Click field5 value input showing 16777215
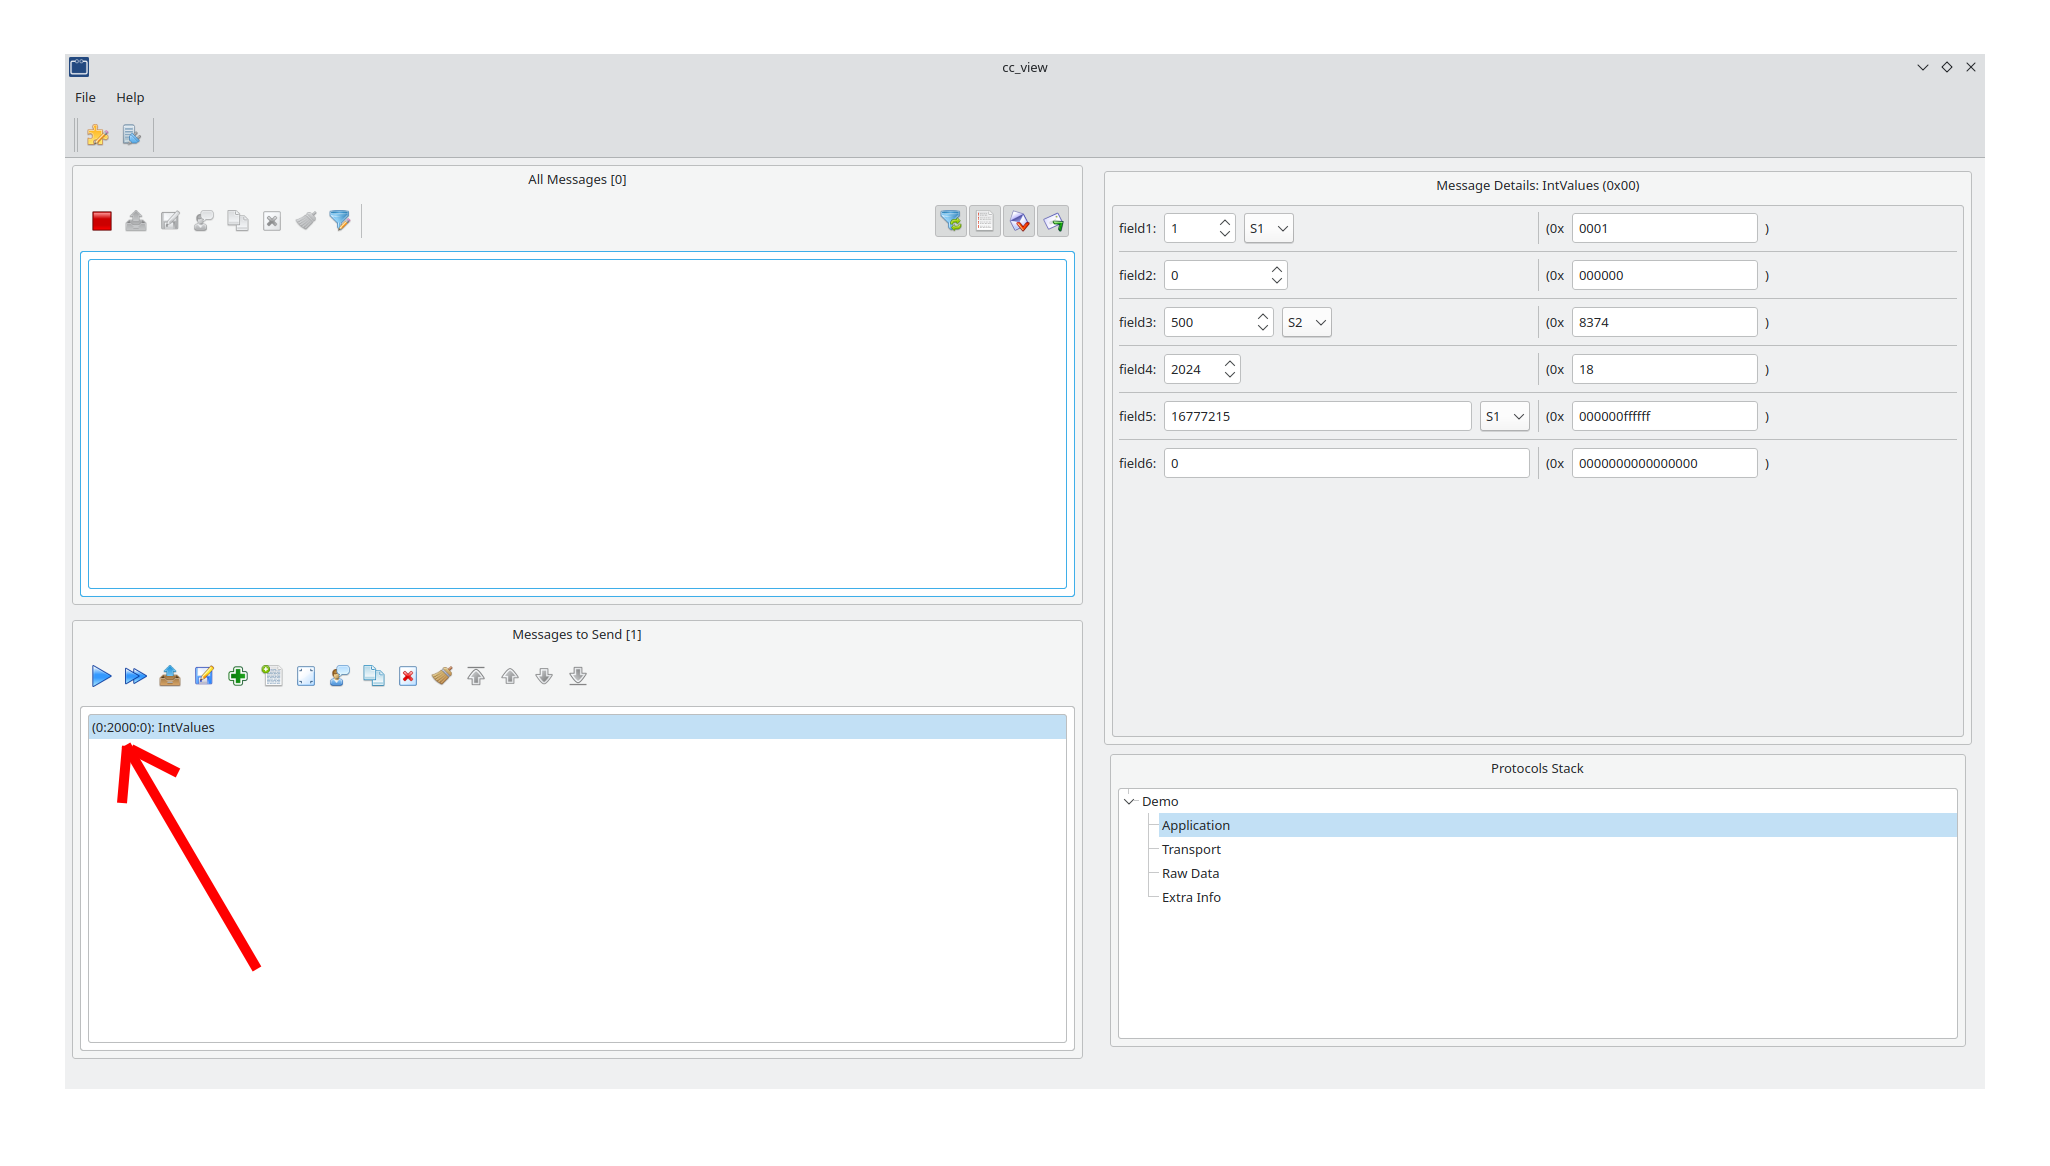Viewport: 2050px width, 1166px height. coord(1317,416)
